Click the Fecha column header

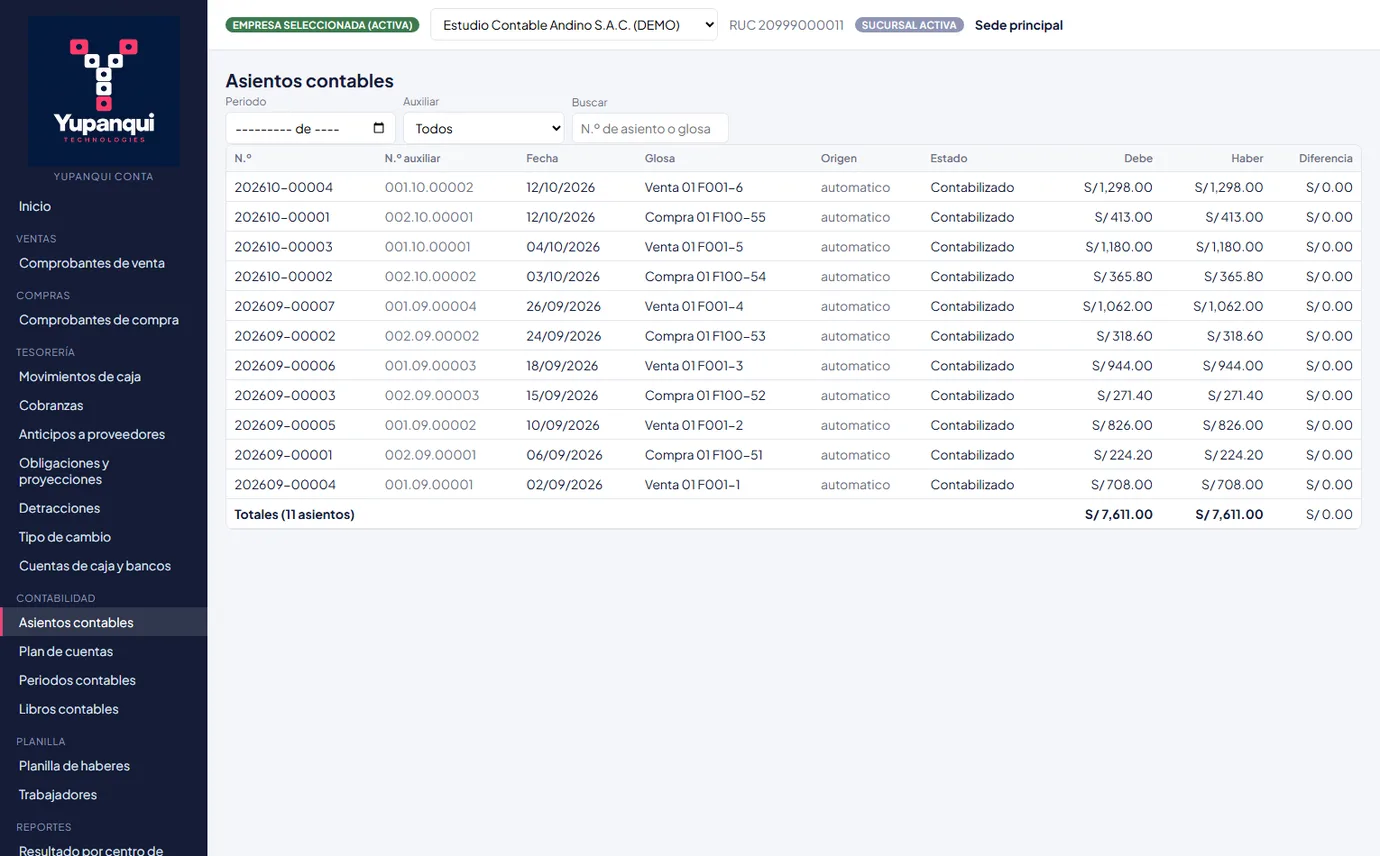click(542, 158)
